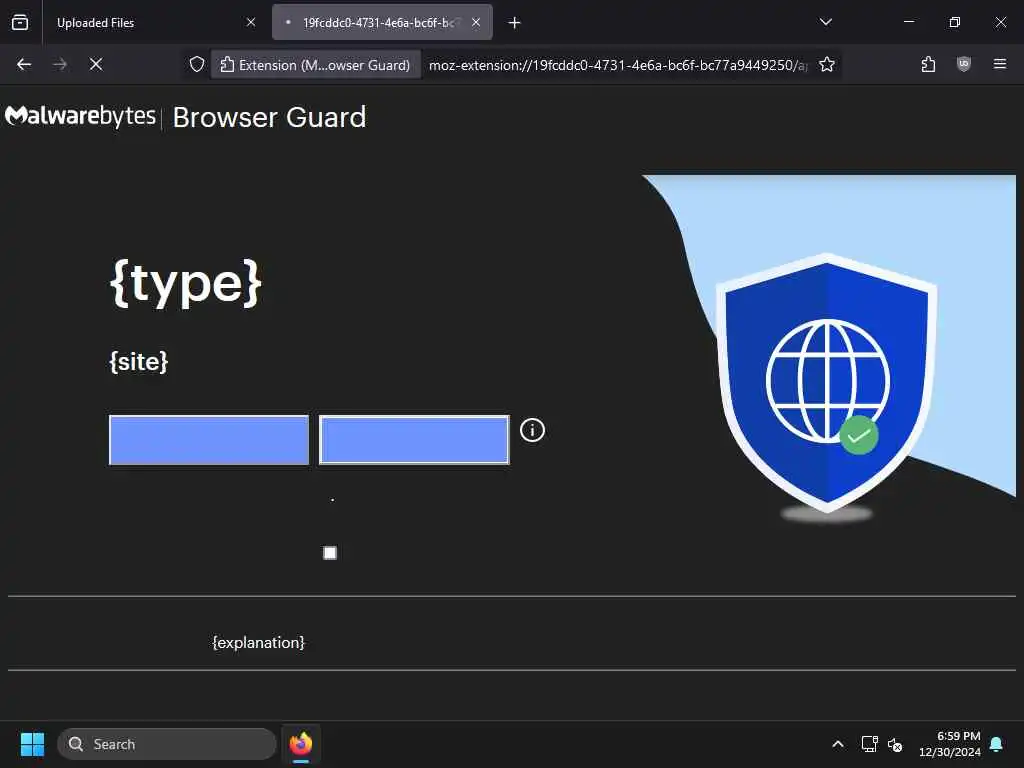This screenshot has height=768, width=1024.
Task: Stop loading the page
Action: [x=96, y=64]
